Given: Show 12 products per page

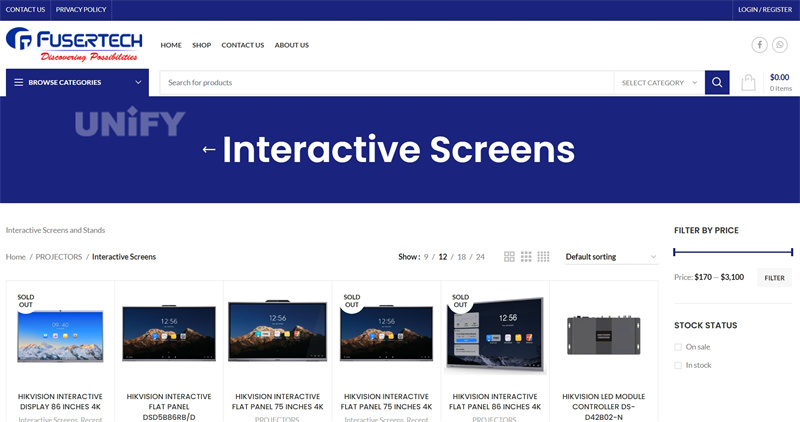Looking at the screenshot, I should point(443,257).
